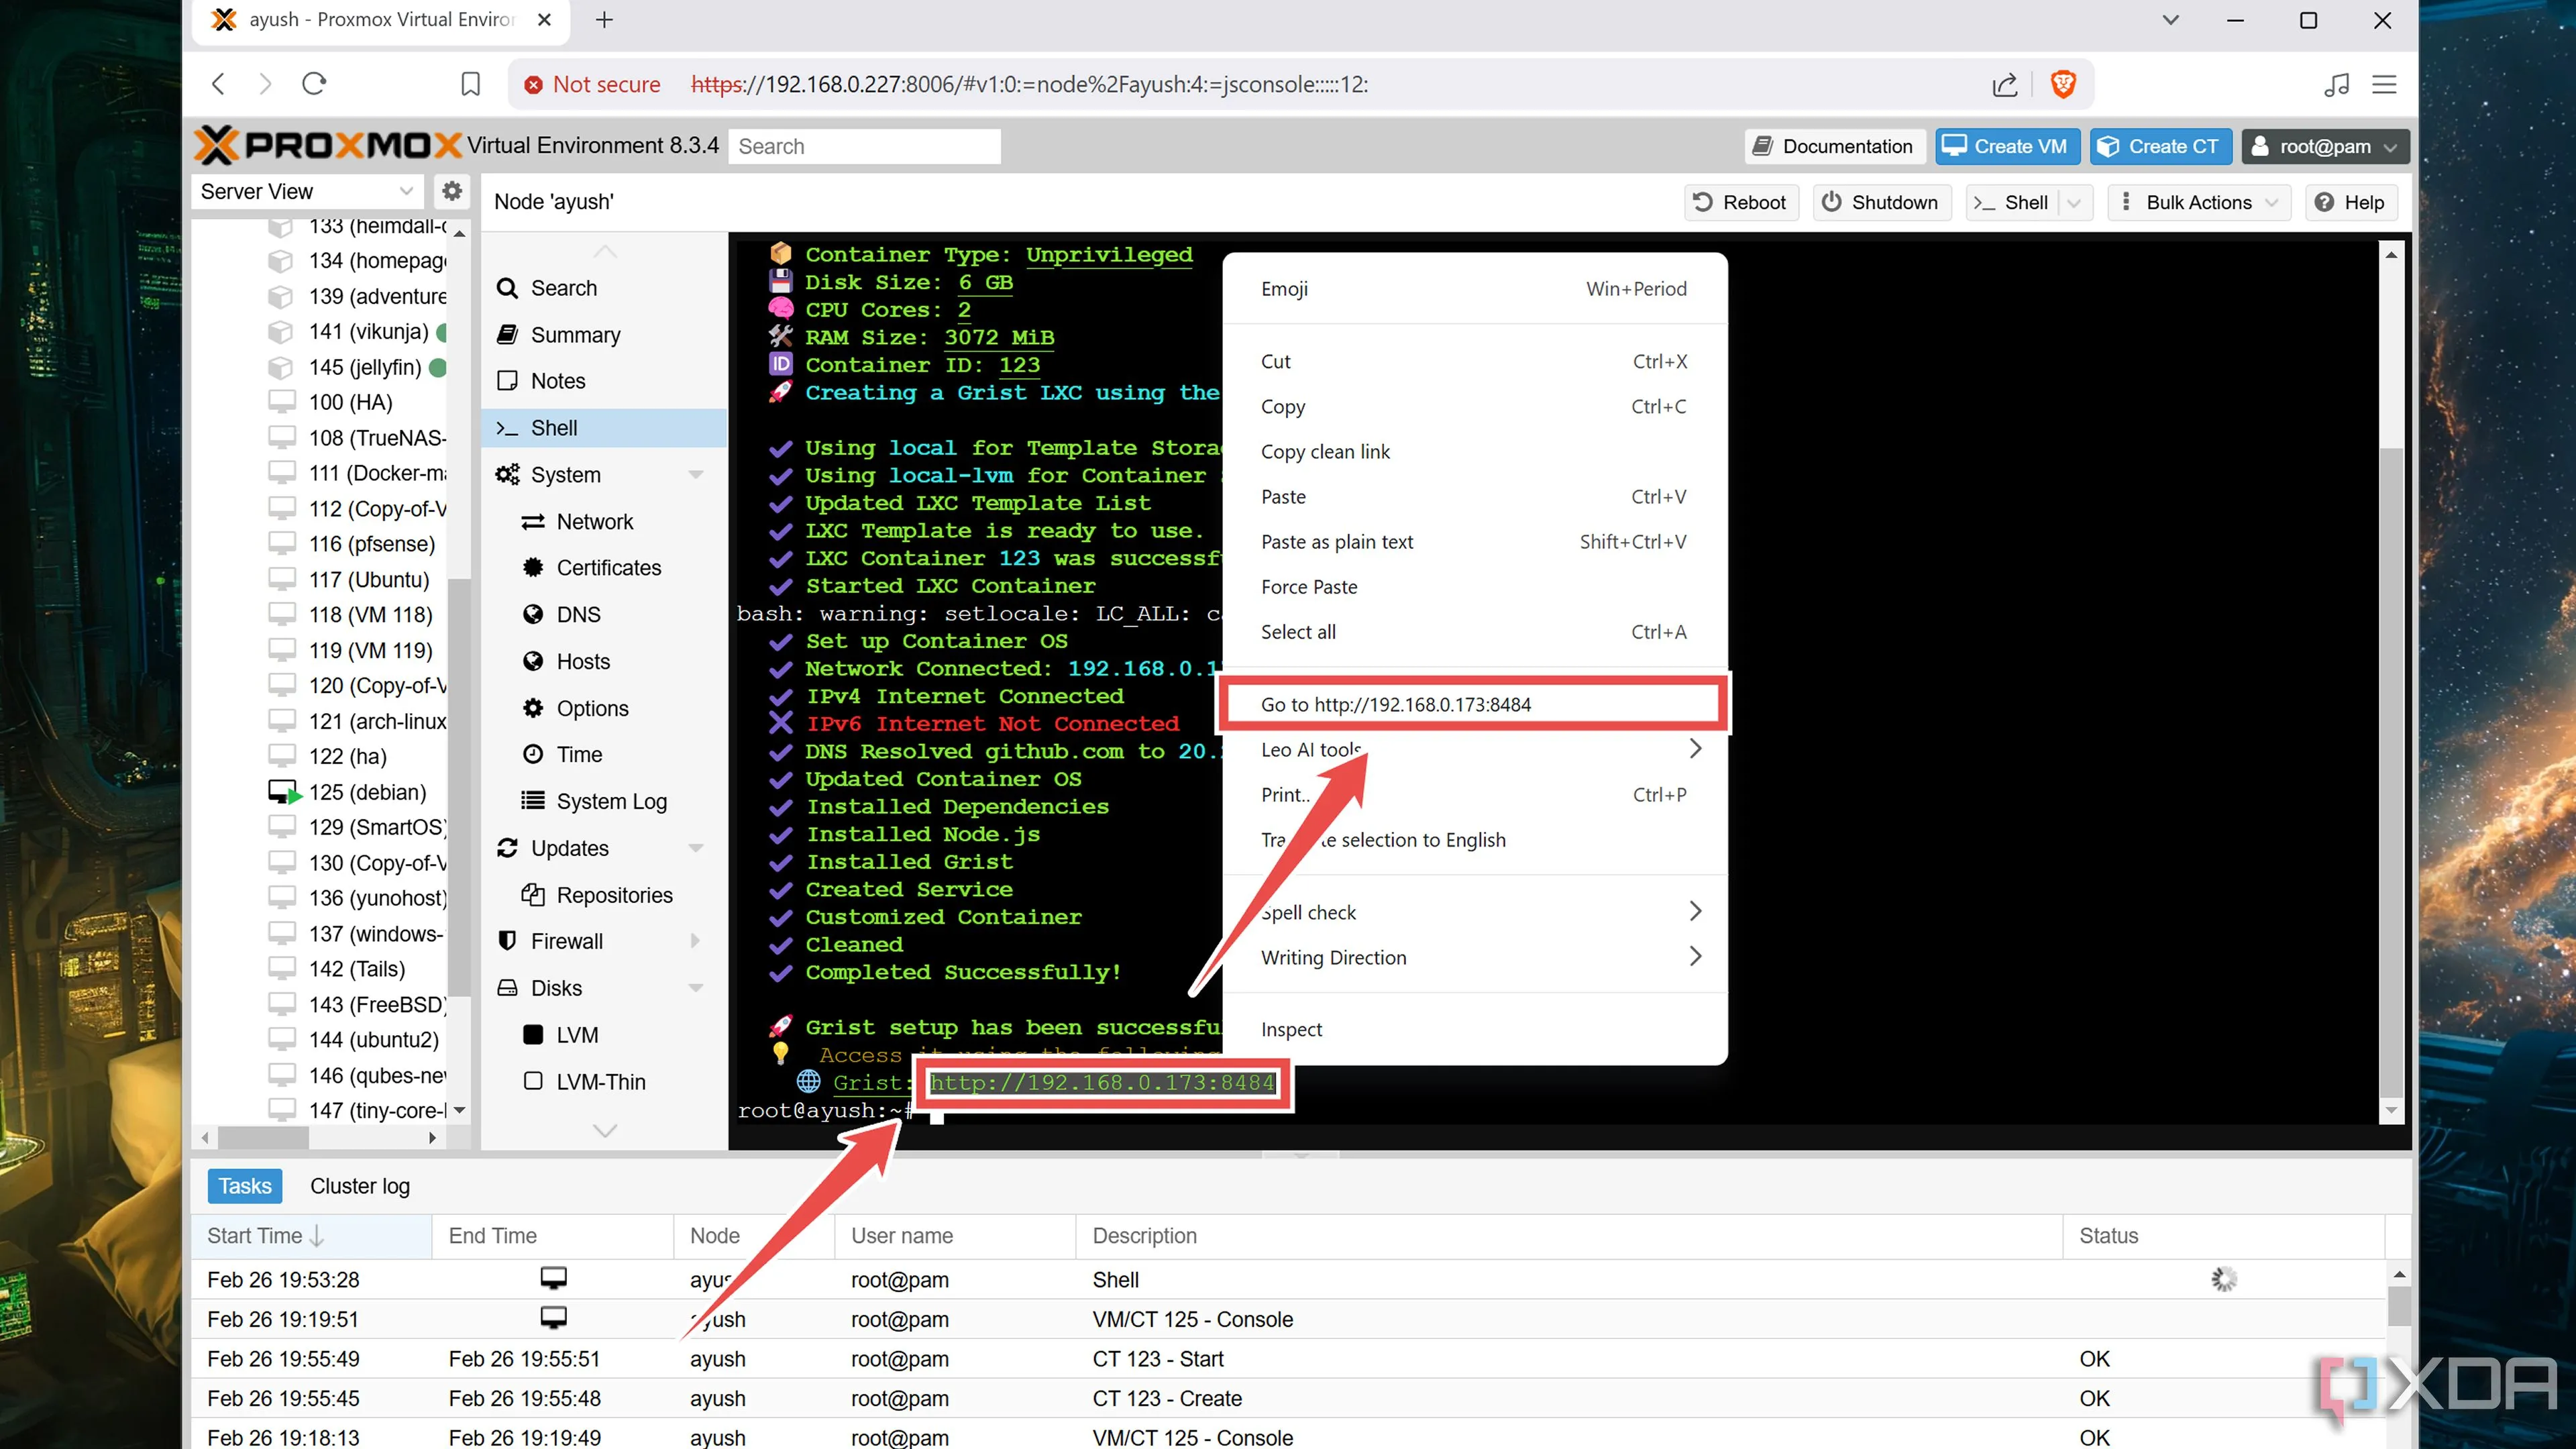
Task: Click the browser back arrow
Action: 219,84
